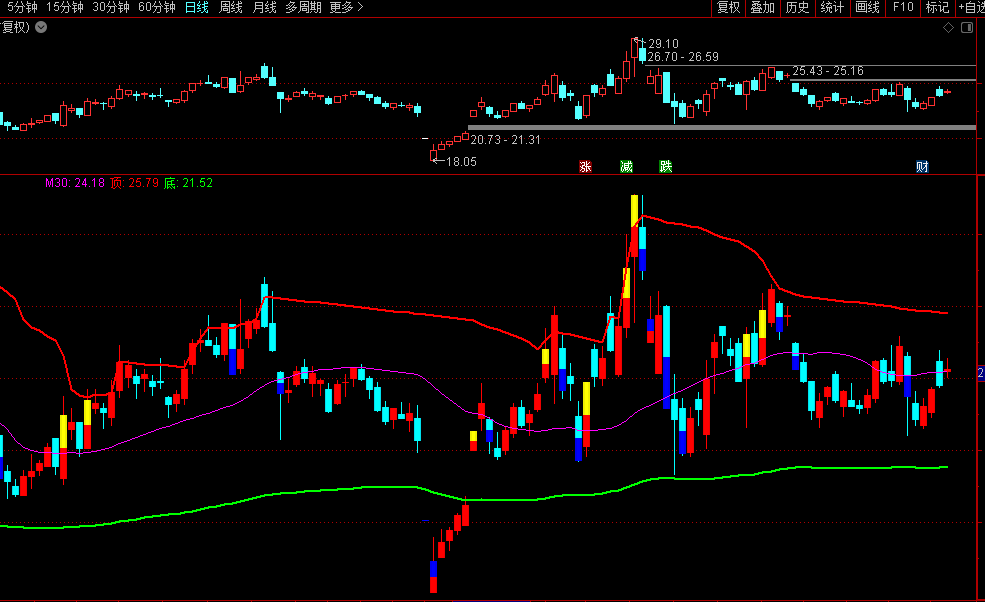Switch to 月线 monthly chart
Viewport: 985px width, 602px height.
(265, 8)
